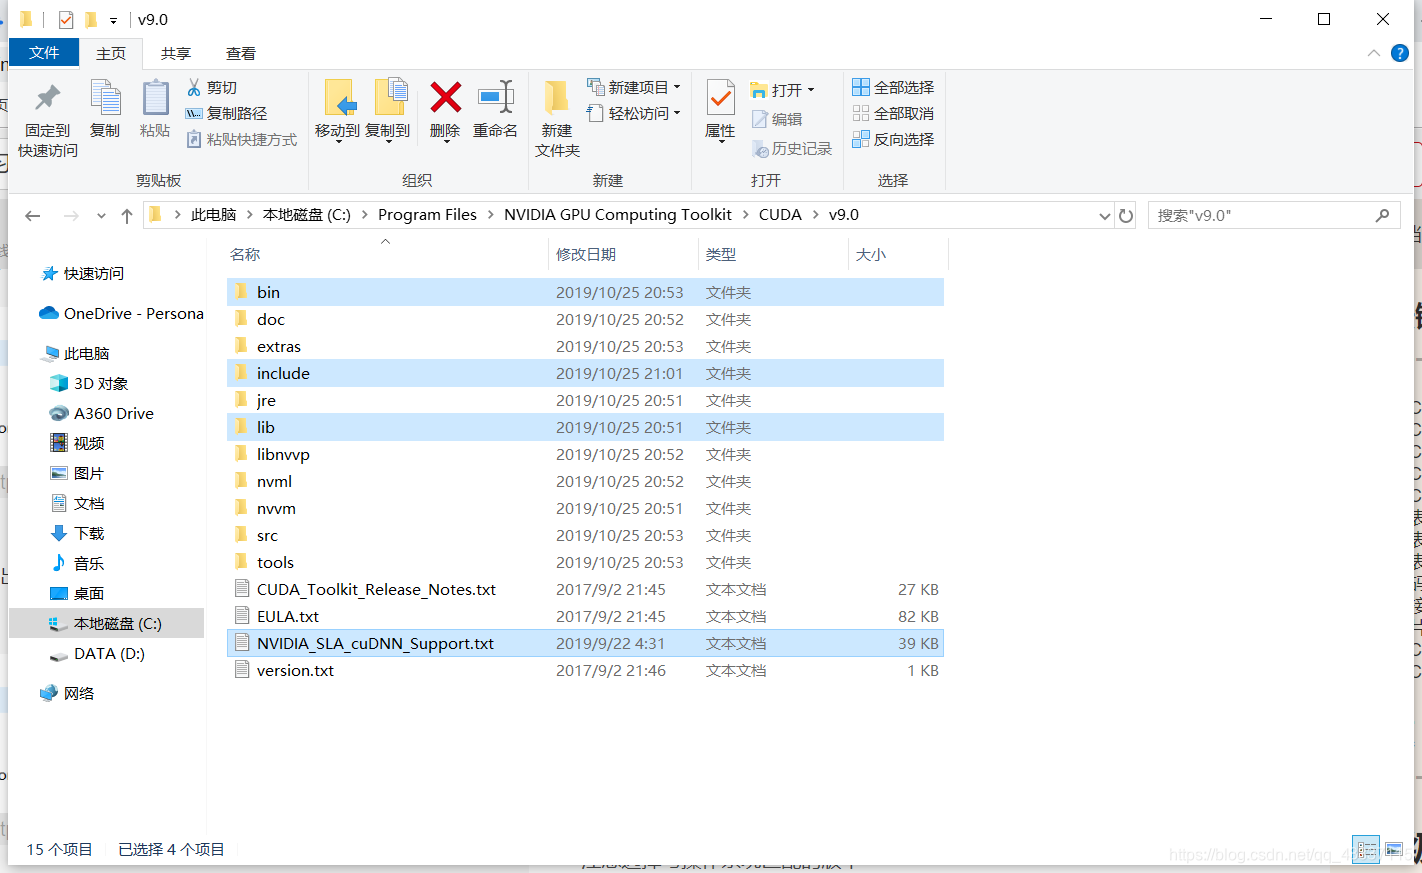Select A360 Drive in sidebar
This screenshot has height=873, width=1422.
click(x=102, y=414)
